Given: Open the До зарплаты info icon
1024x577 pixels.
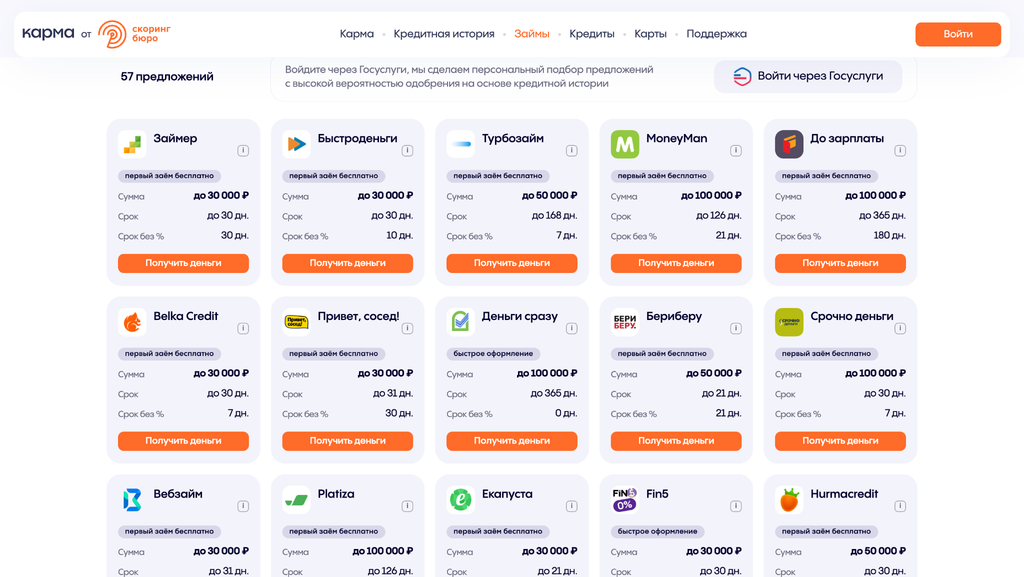Looking at the screenshot, I should click(900, 151).
